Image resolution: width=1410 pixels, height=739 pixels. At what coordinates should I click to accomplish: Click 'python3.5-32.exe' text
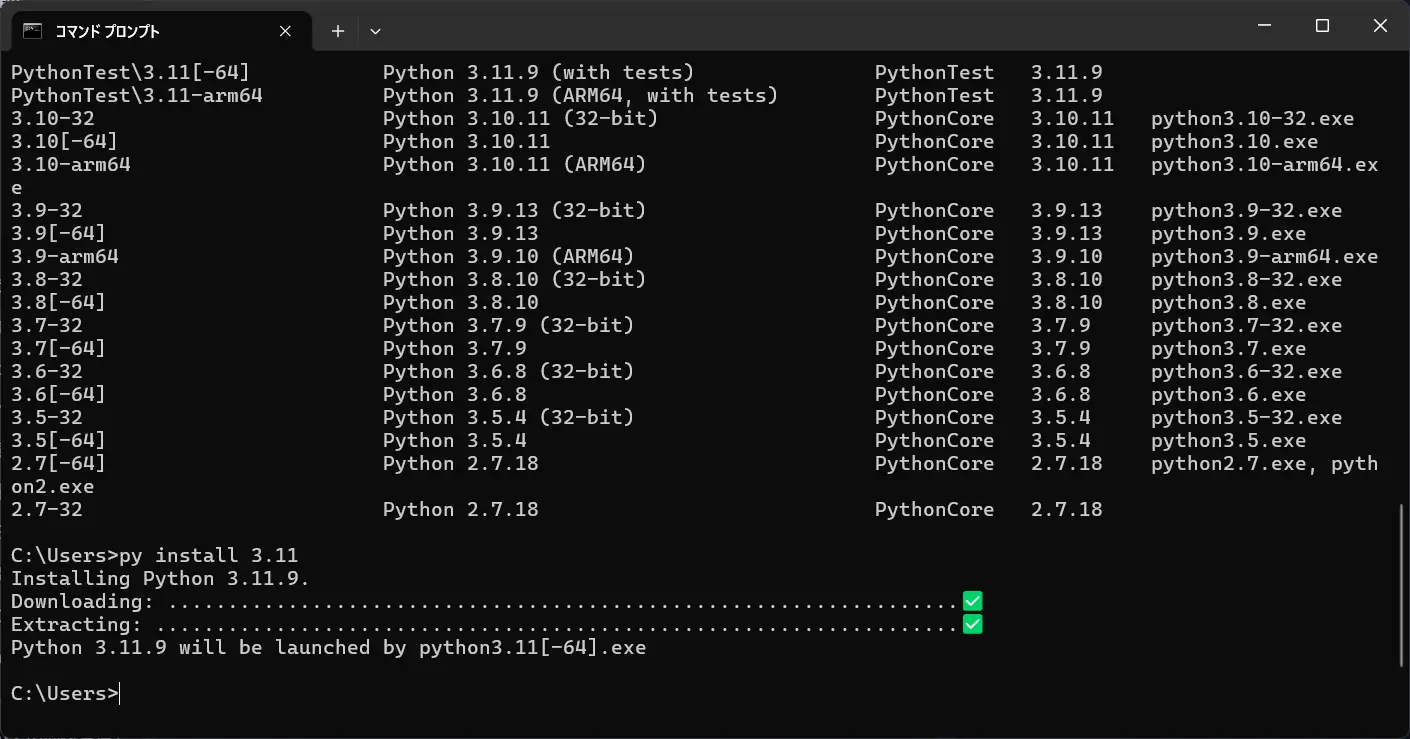click(1246, 417)
